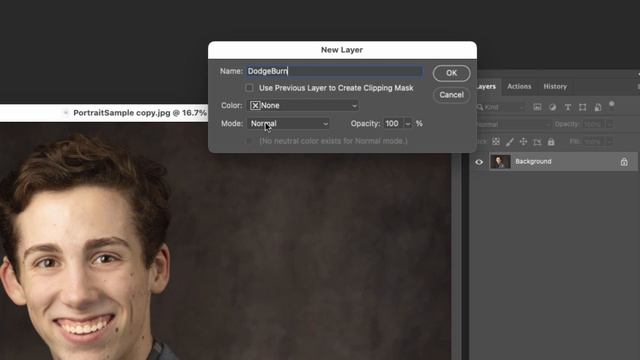Expand the Opacity slider arrow in dialog
The width and height of the screenshot is (640, 360).
(408, 124)
